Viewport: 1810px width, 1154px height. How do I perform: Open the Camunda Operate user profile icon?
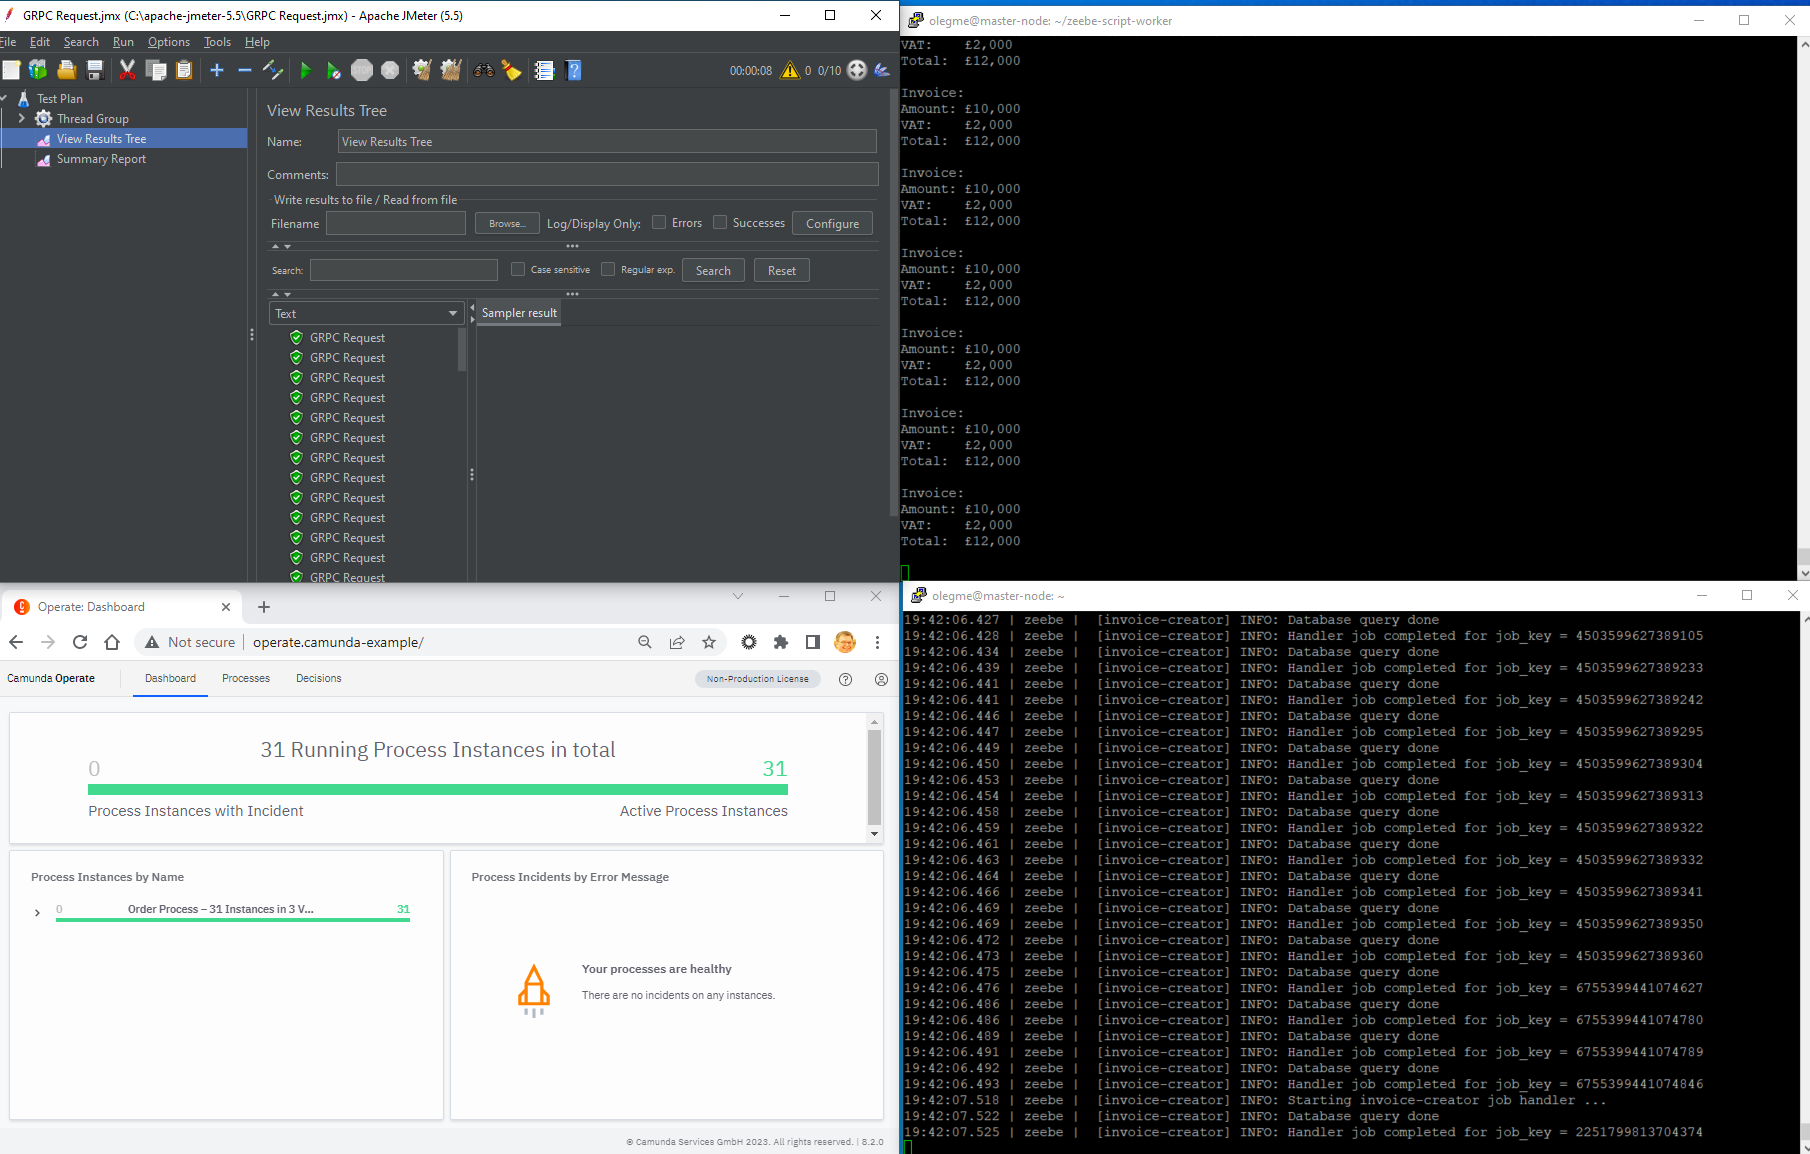click(x=881, y=679)
